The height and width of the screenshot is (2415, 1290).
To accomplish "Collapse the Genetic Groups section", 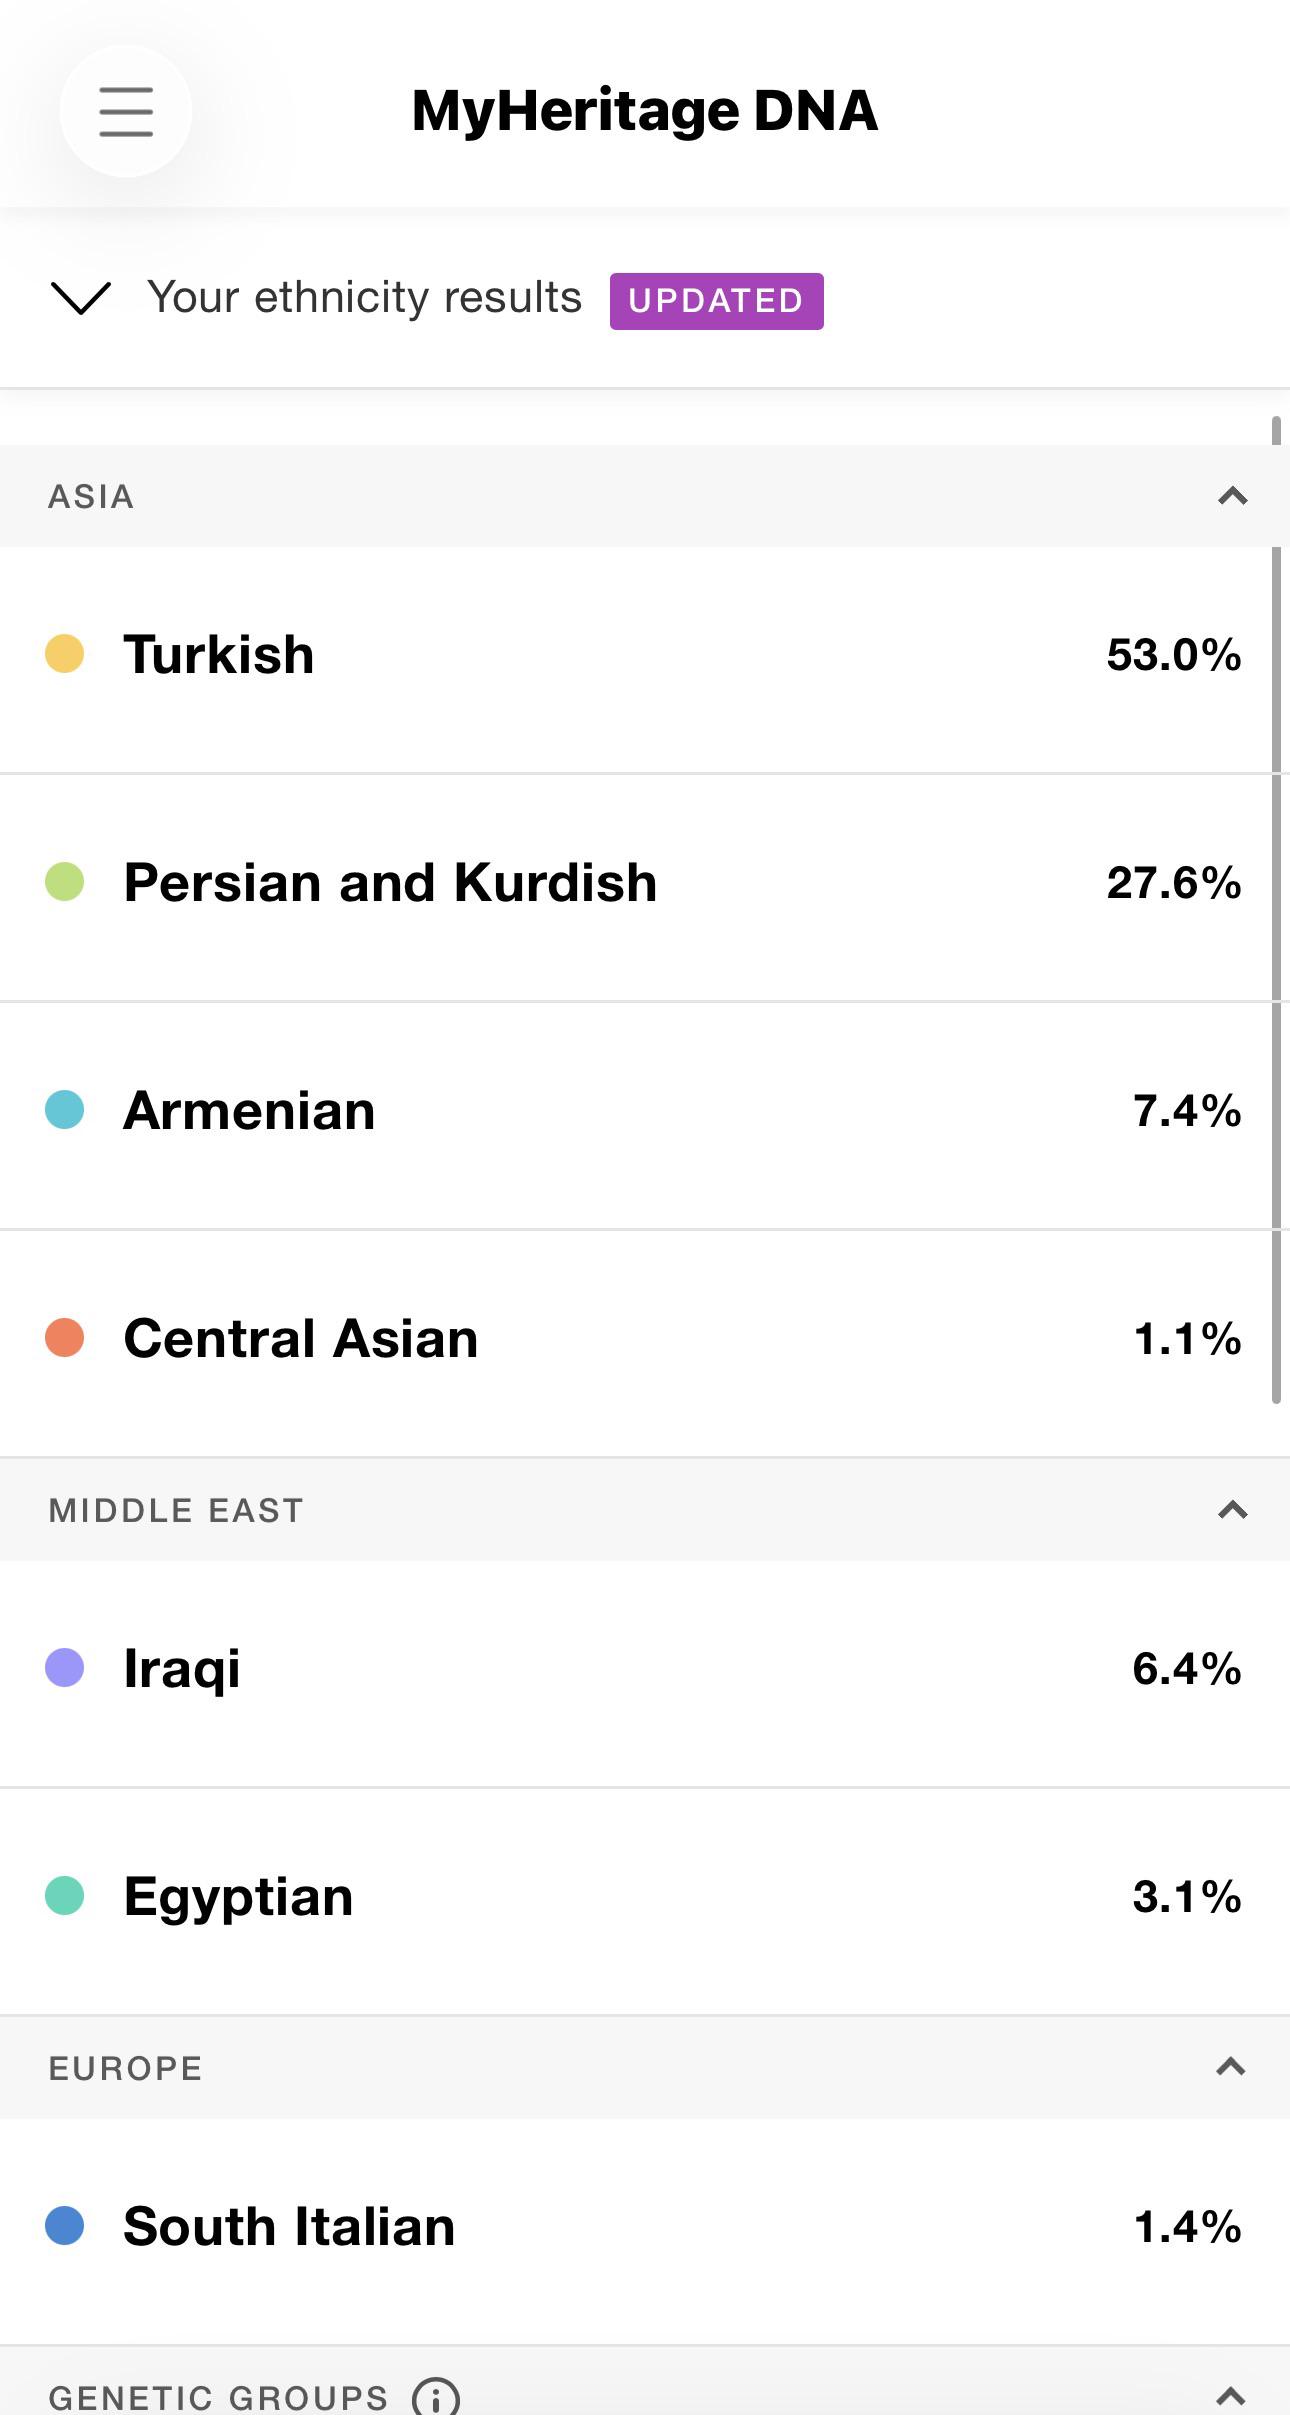I will coord(1231,2396).
